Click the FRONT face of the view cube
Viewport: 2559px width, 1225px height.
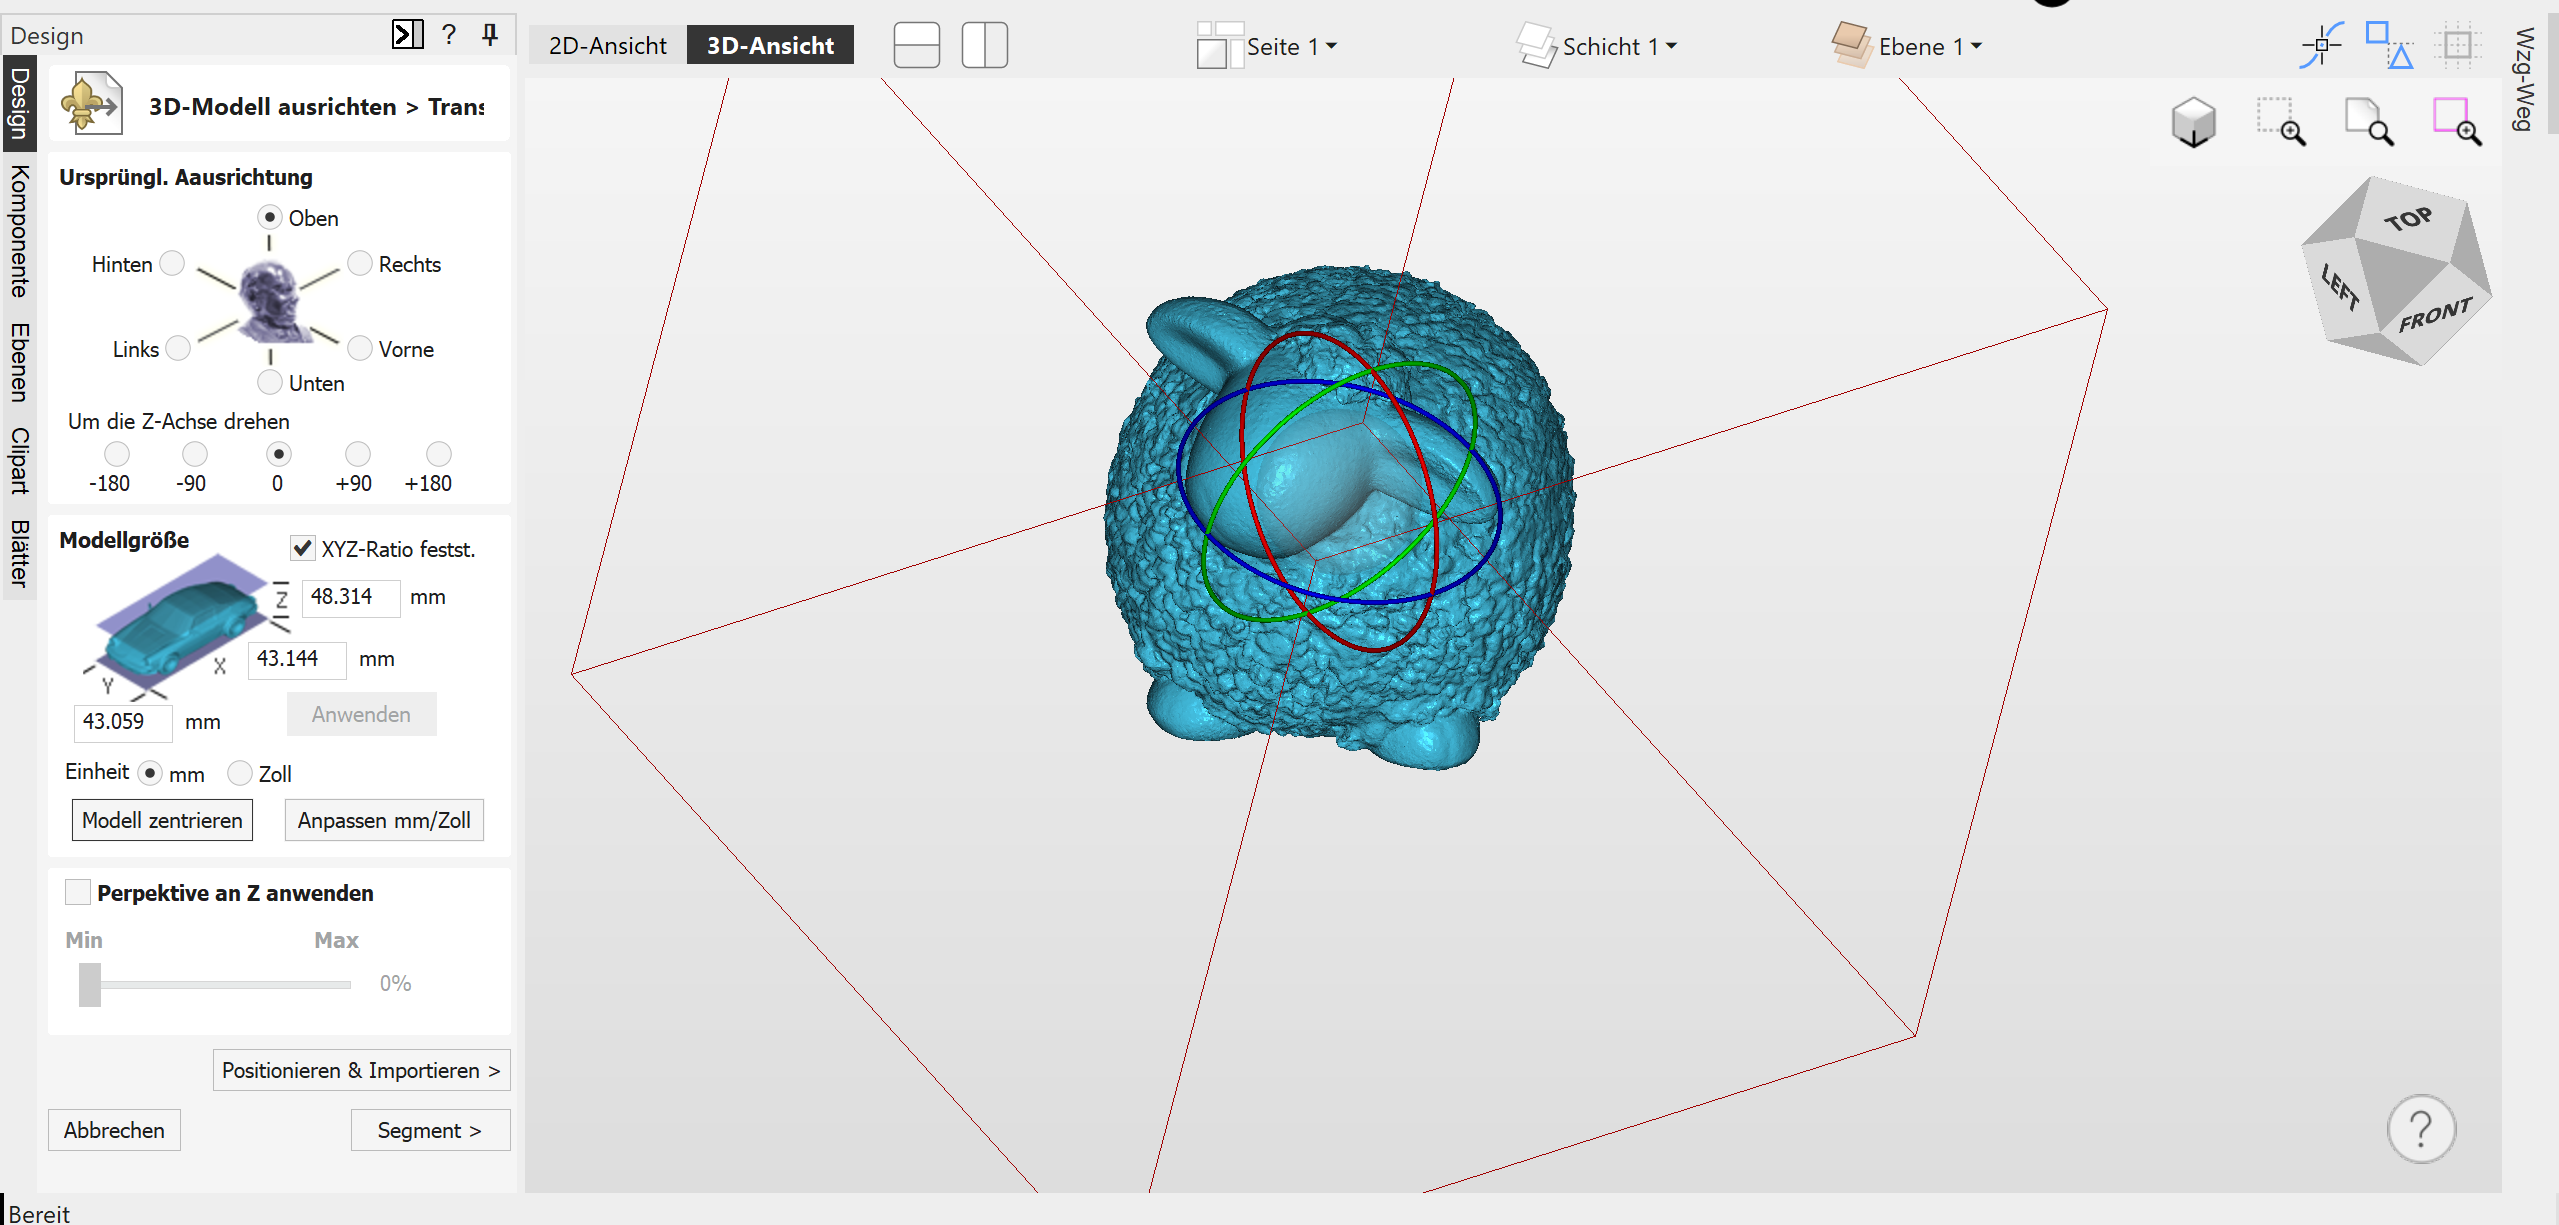point(2434,315)
